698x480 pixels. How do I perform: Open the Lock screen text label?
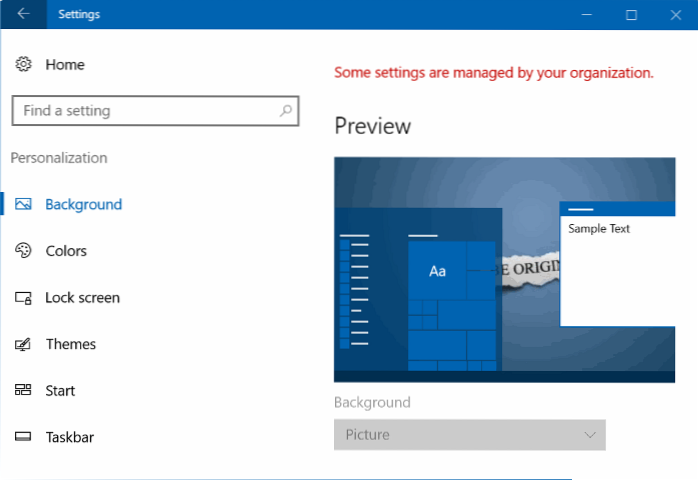pyautogui.click(x=82, y=298)
